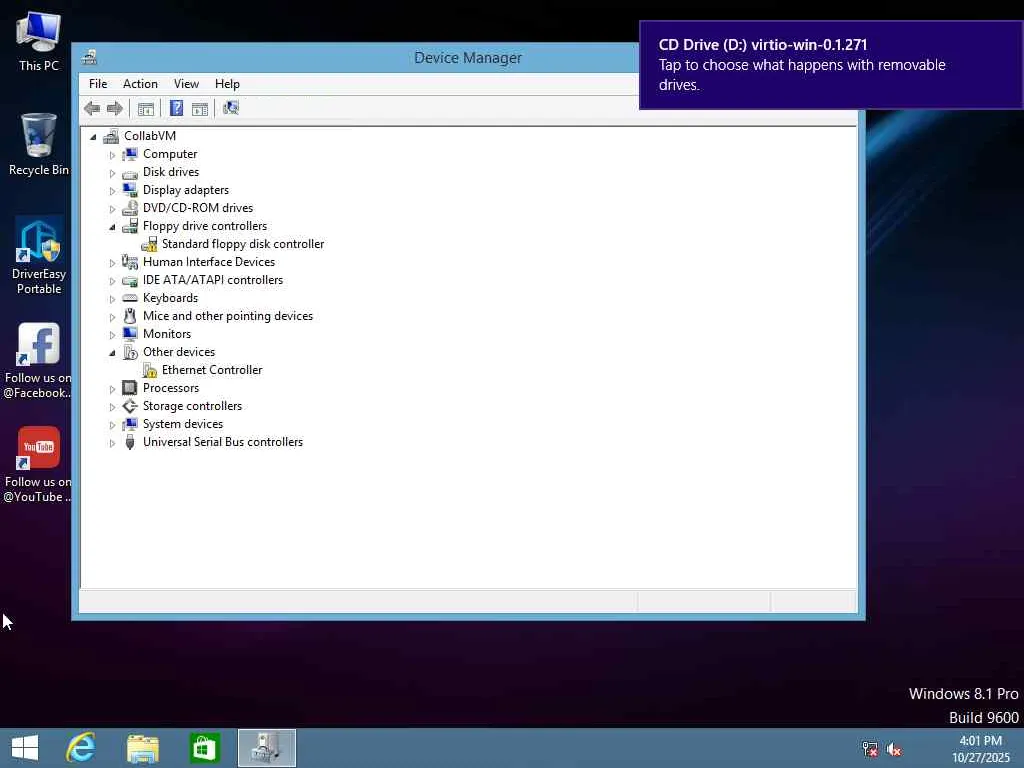Viewport: 1024px width, 768px height.
Task: Click the Computer category icon
Action: 130,154
